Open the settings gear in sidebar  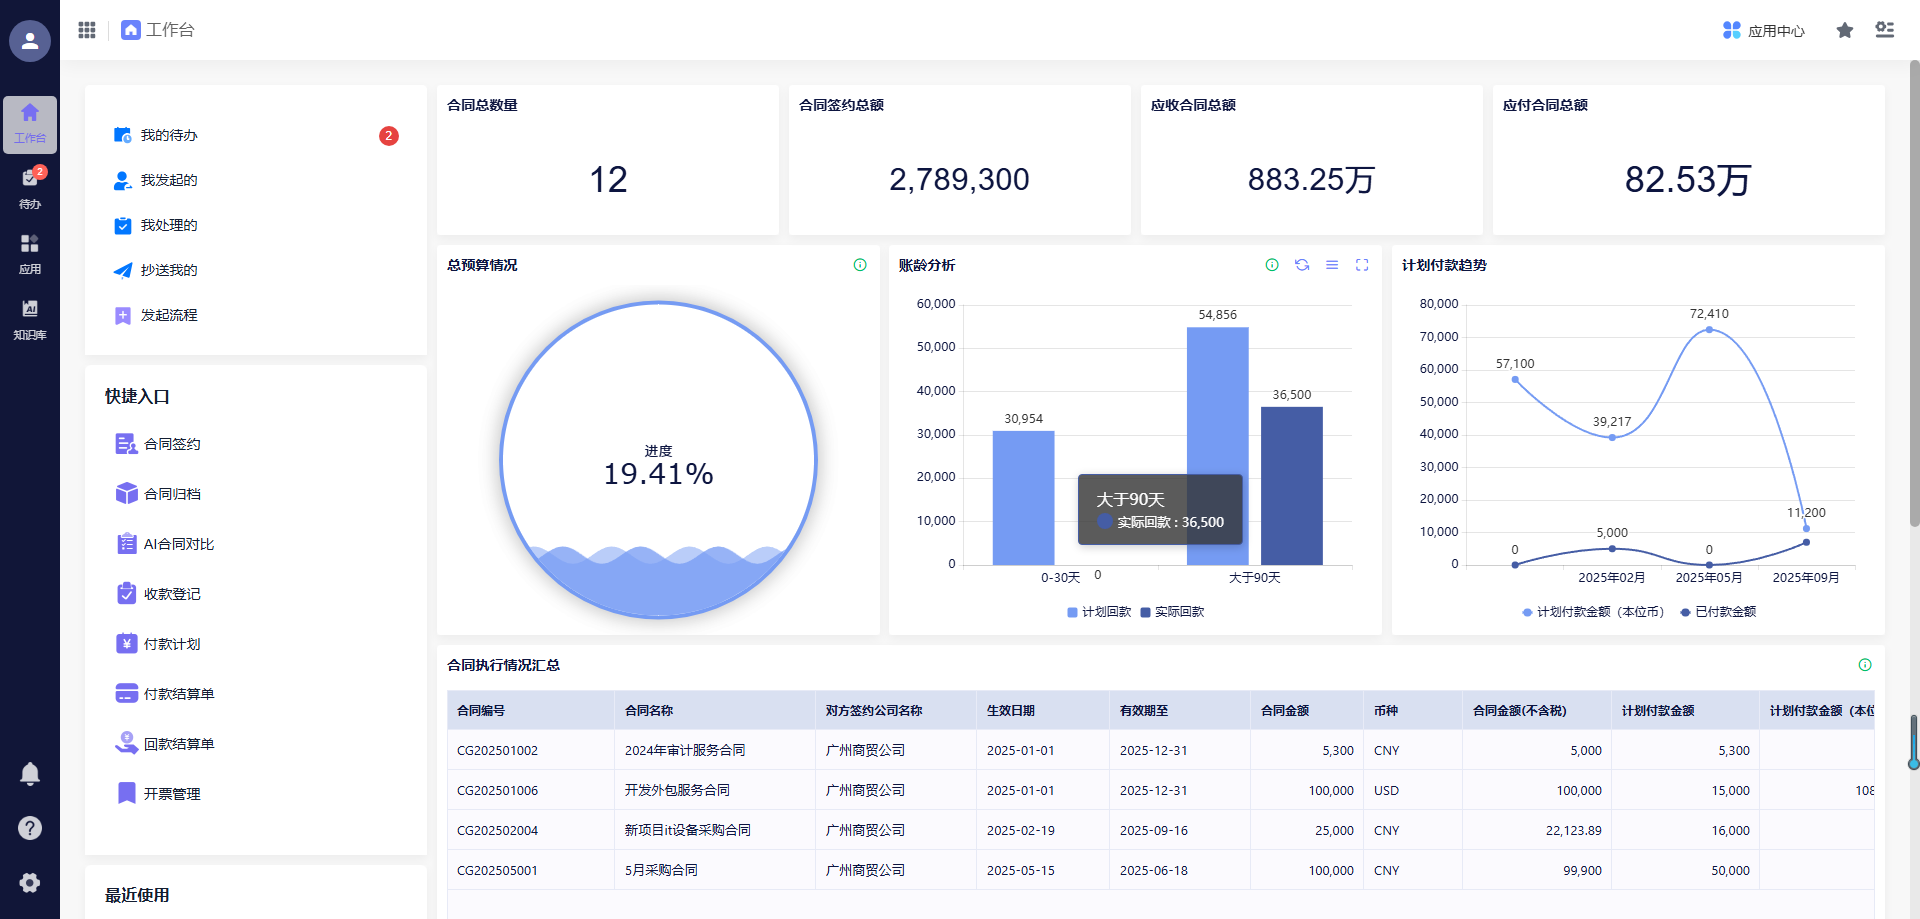30,883
